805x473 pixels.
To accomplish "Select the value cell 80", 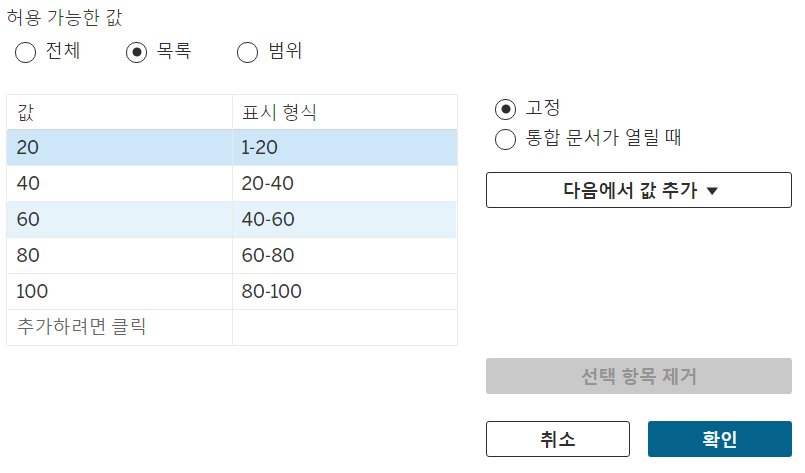I will [x=120, y=255].
